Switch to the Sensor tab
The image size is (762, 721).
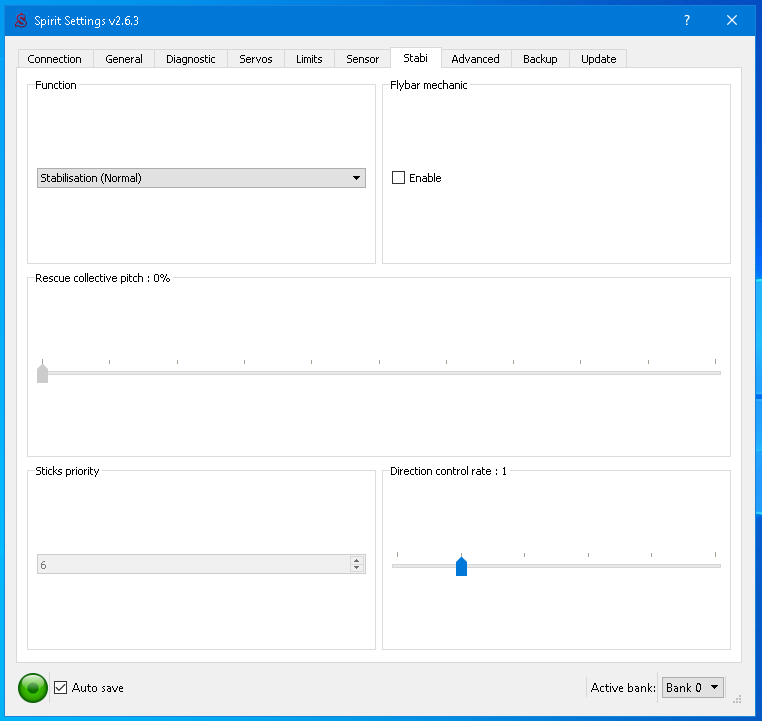(362, 59)
